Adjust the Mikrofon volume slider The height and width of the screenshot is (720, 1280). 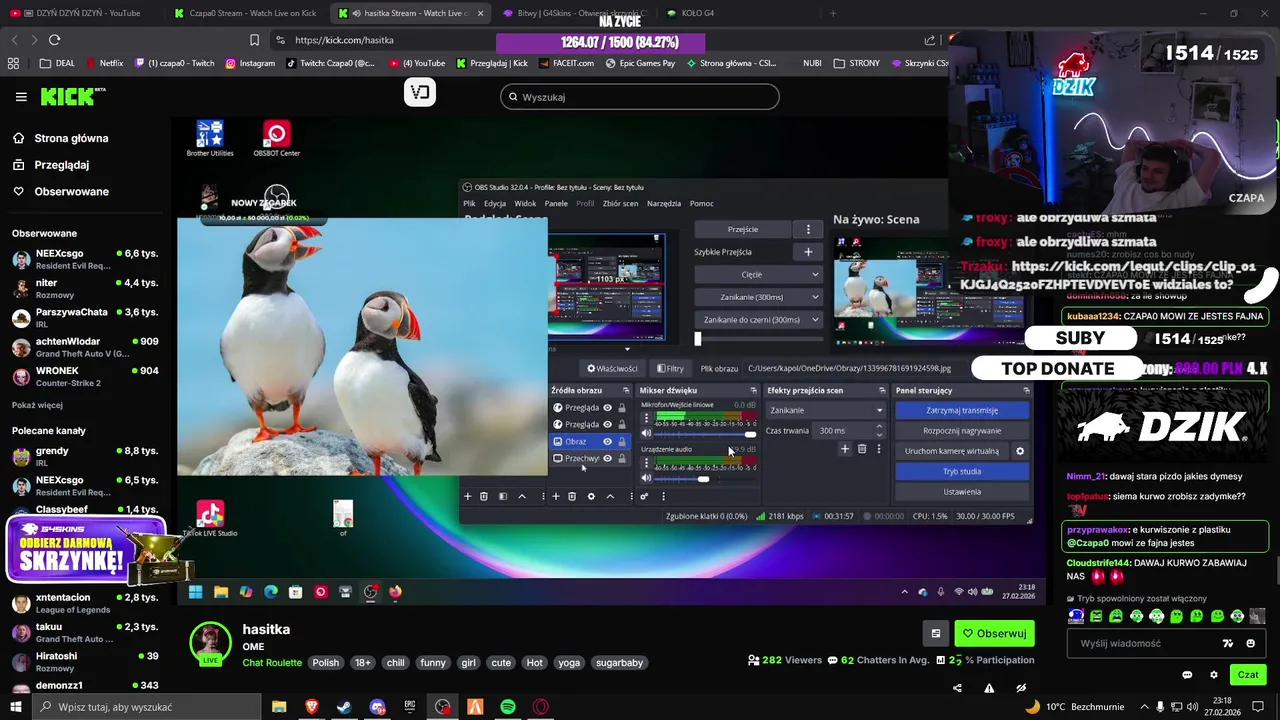[x=706, y=434]
